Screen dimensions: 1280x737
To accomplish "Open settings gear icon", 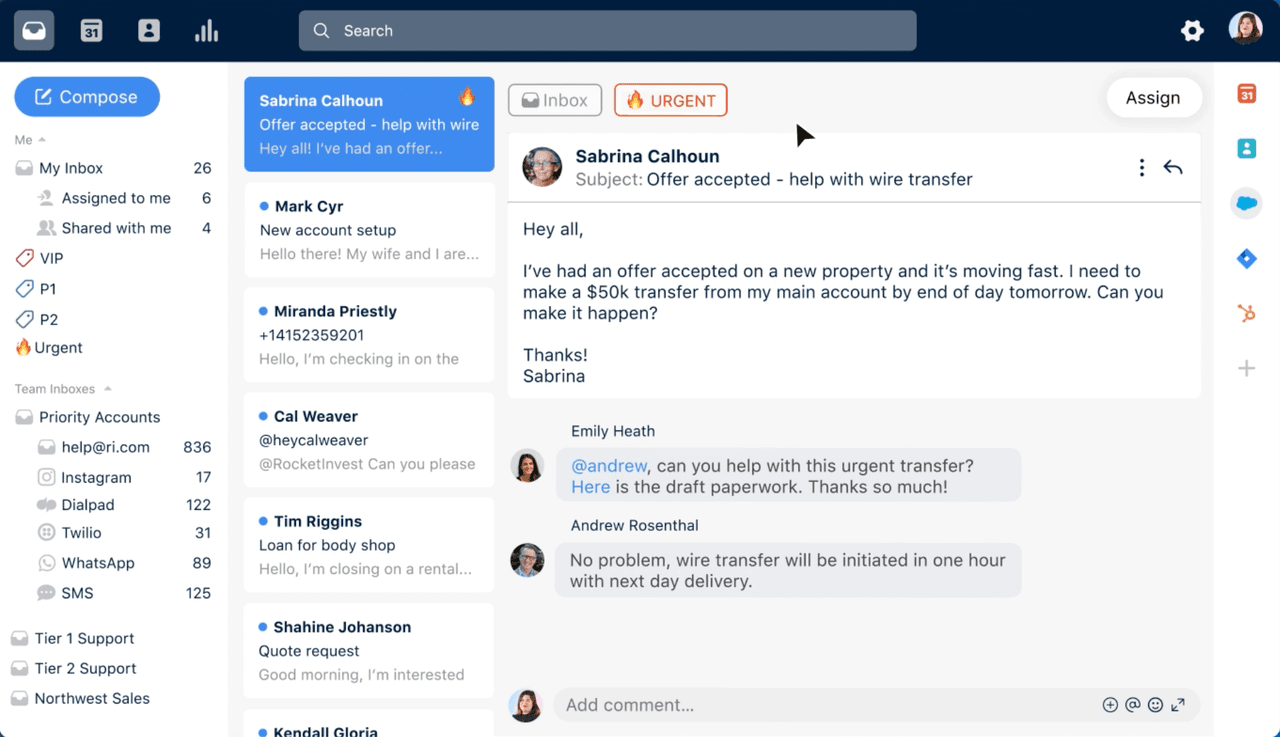I will coord(1192,31).
